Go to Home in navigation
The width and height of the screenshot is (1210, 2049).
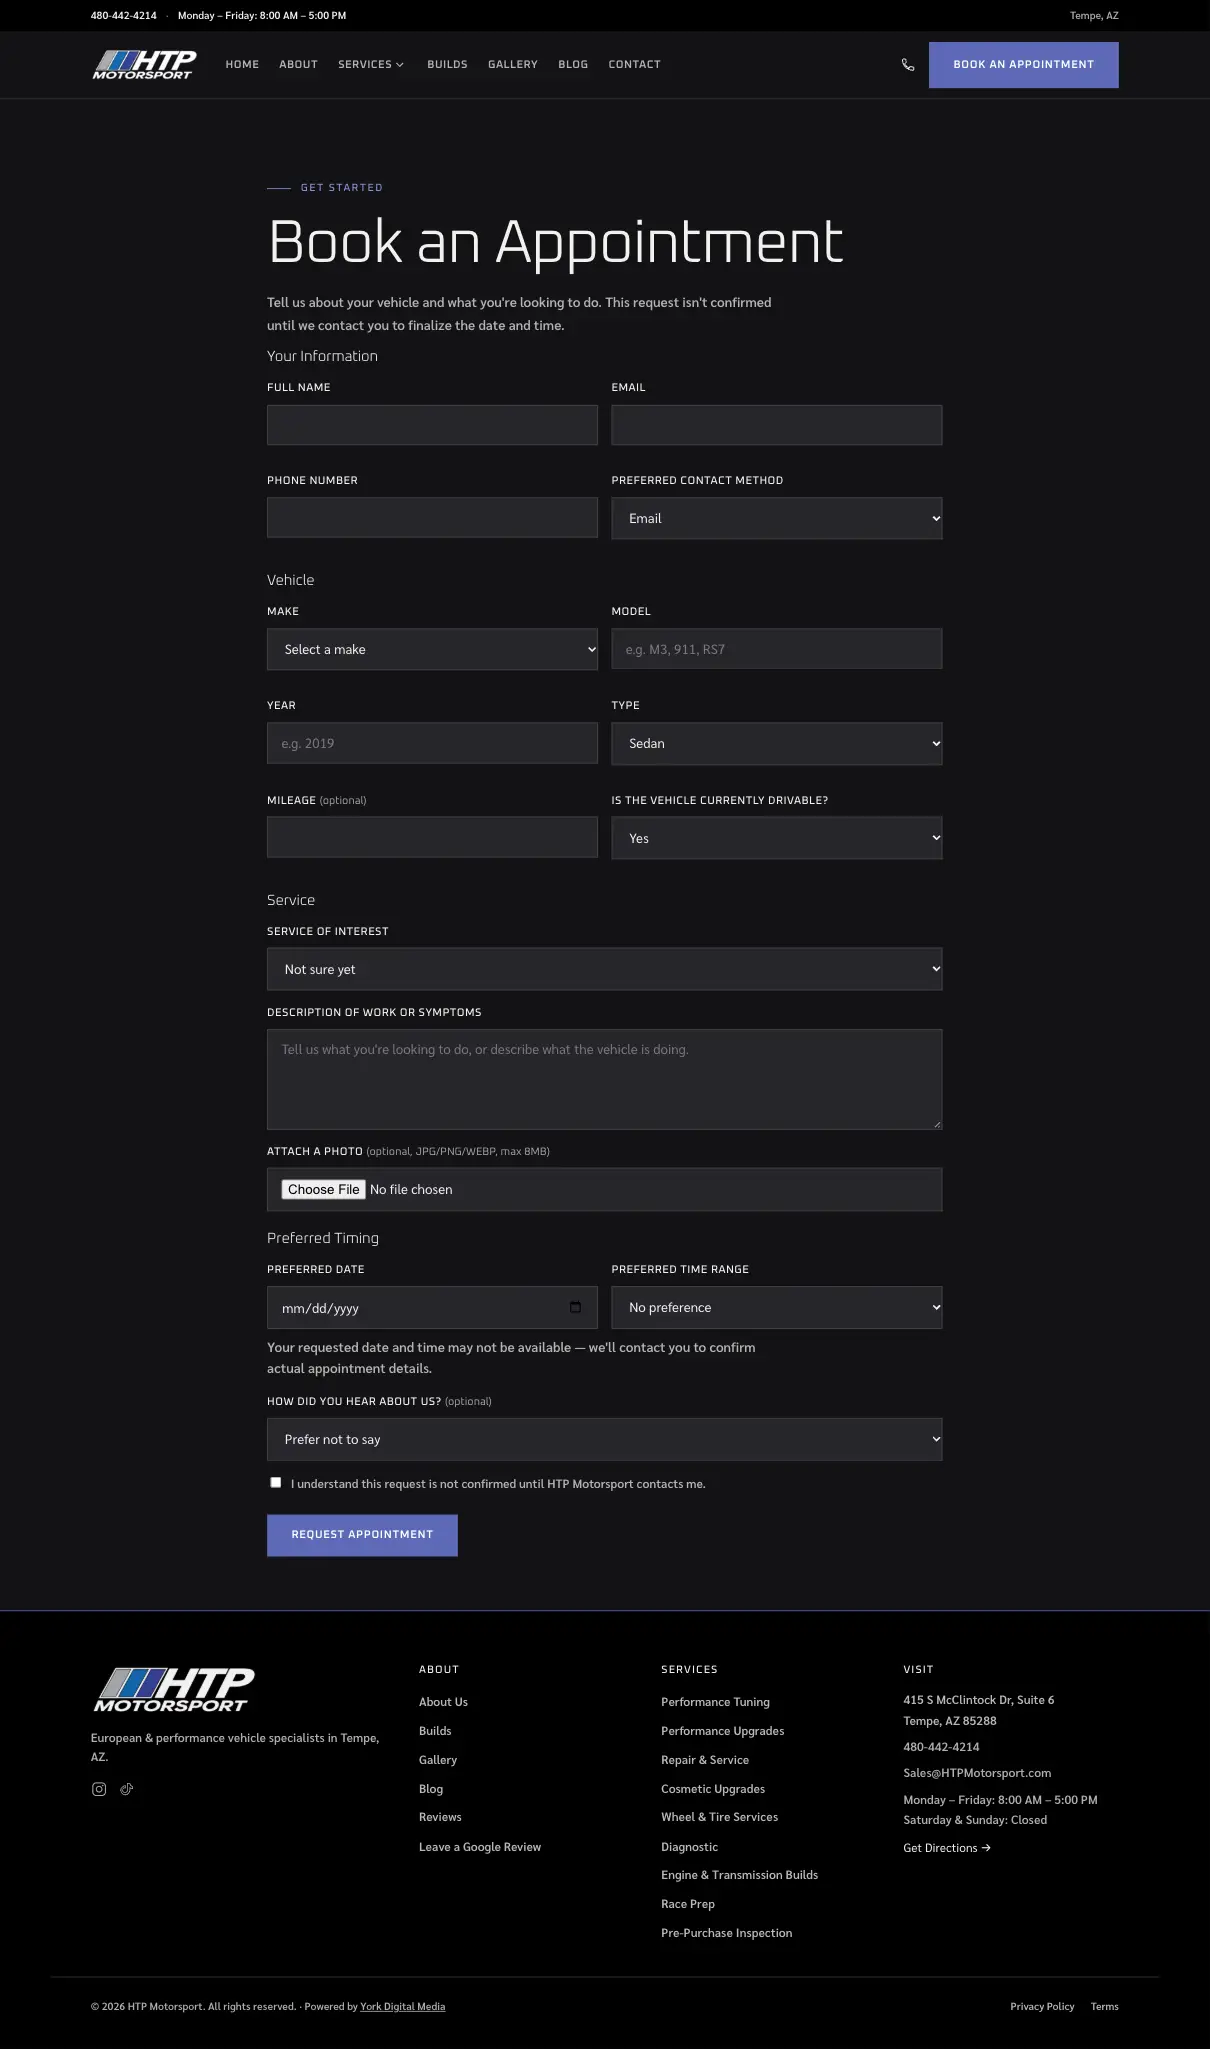[x=242, y=64]
